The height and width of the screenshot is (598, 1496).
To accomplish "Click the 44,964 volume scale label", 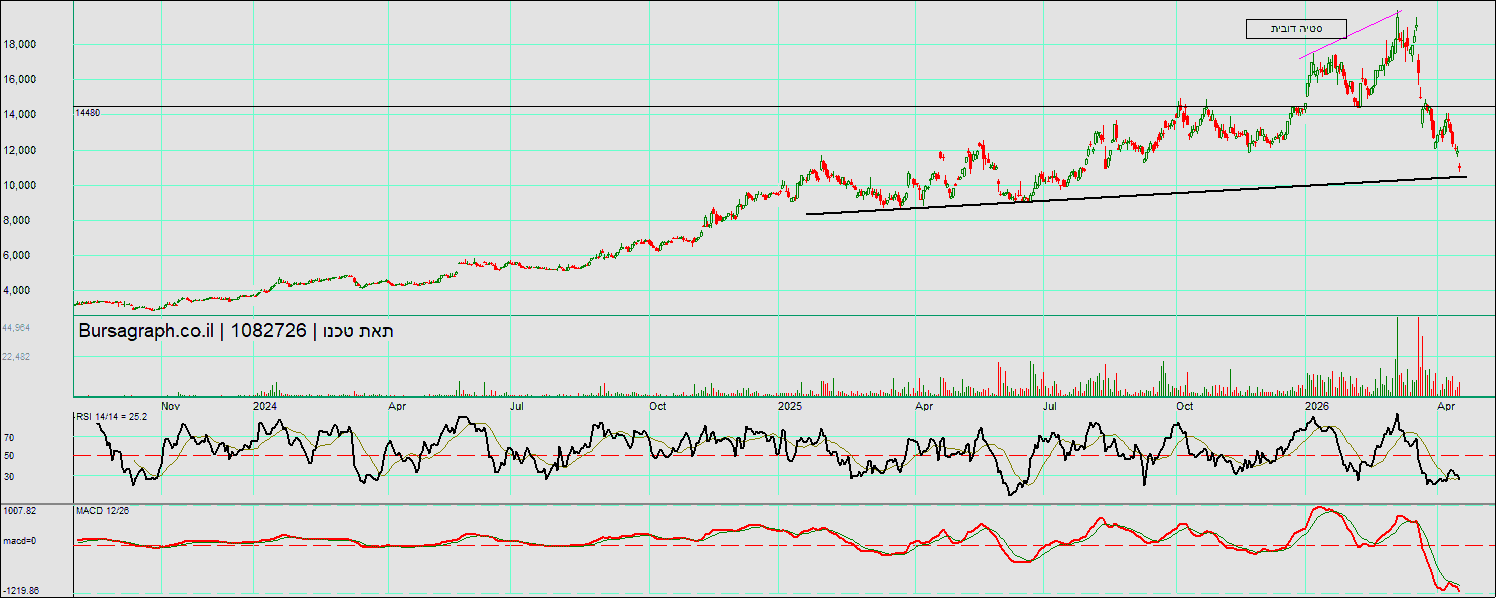I will [x=16, y=327].
